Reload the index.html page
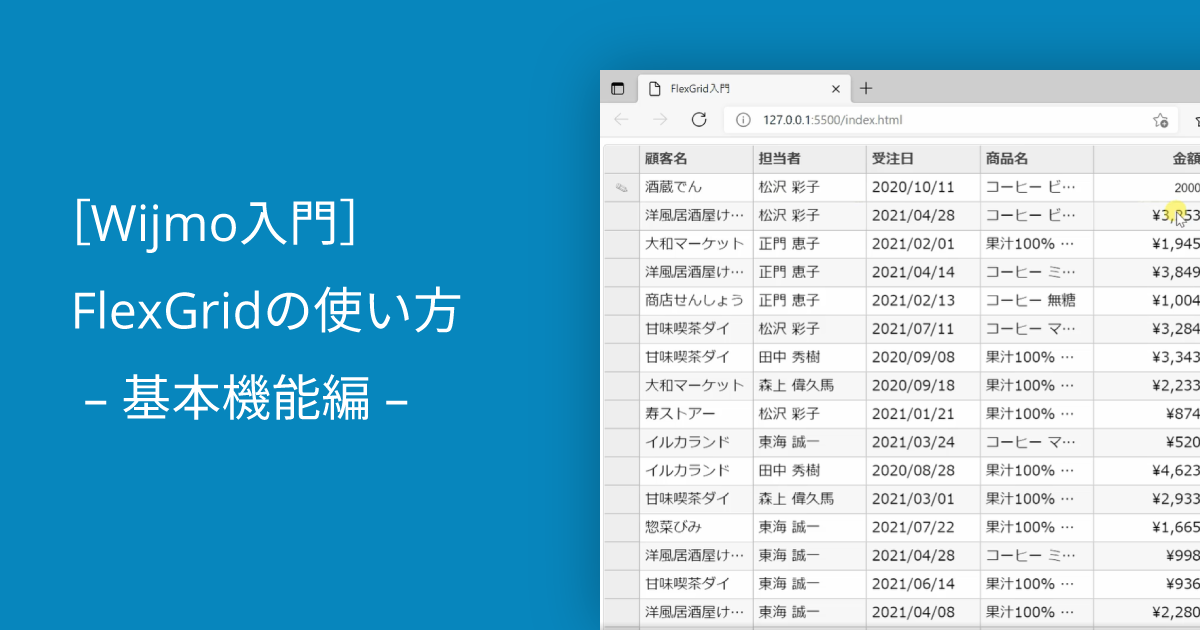Screen dimensions: 1200x630 click(x=697, y=119)
